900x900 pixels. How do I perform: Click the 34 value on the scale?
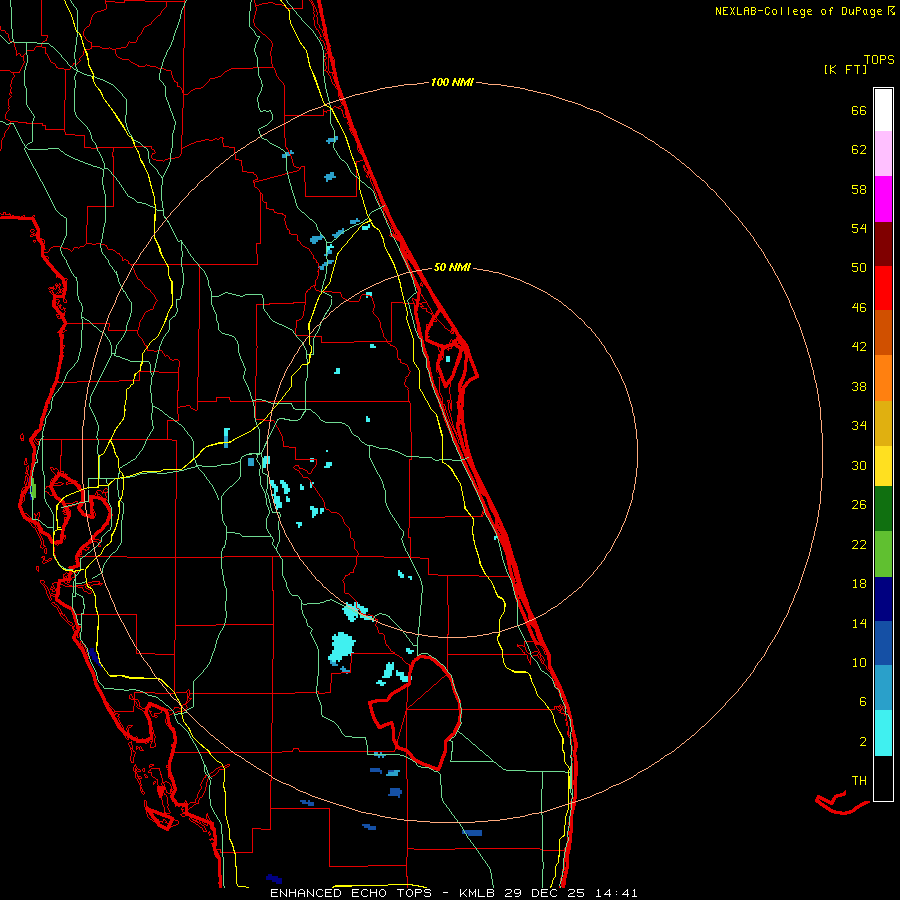pos(859,426)
